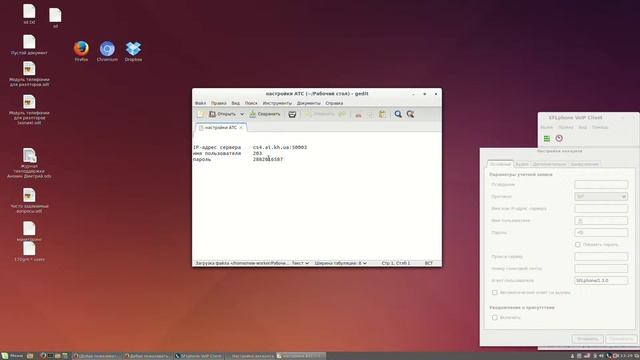The image size is (640, 360).
Task: Click the Прокси сервер input field
Action: pos(601,257)
